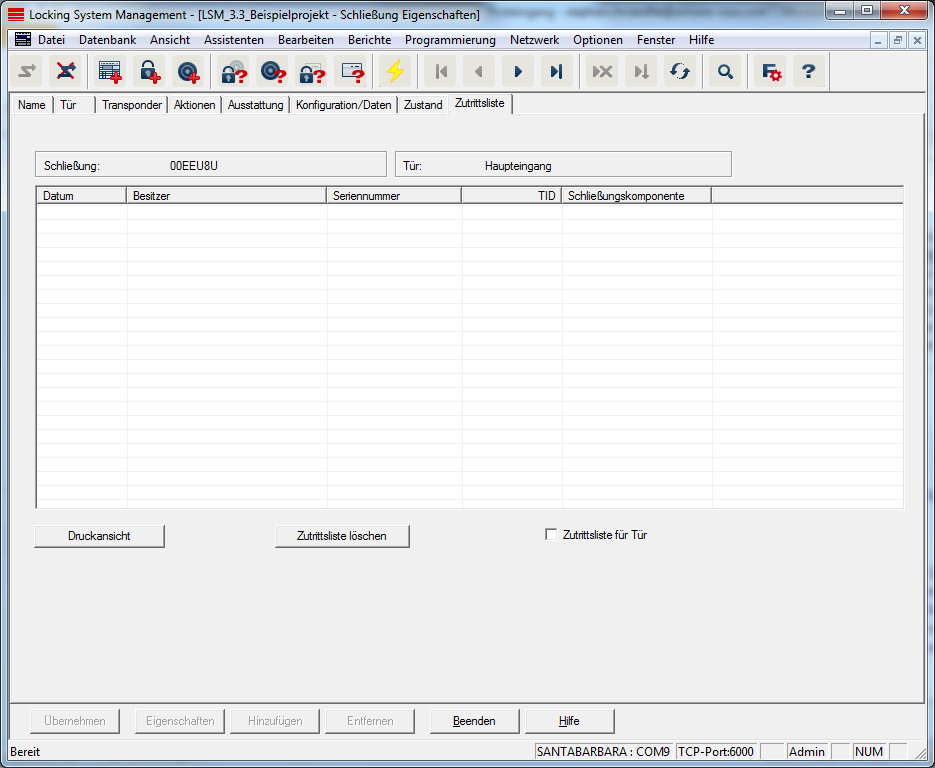The image size is (935, 768).
Task: Click the magnifying glass search icon
Action: tap(725, 72)
